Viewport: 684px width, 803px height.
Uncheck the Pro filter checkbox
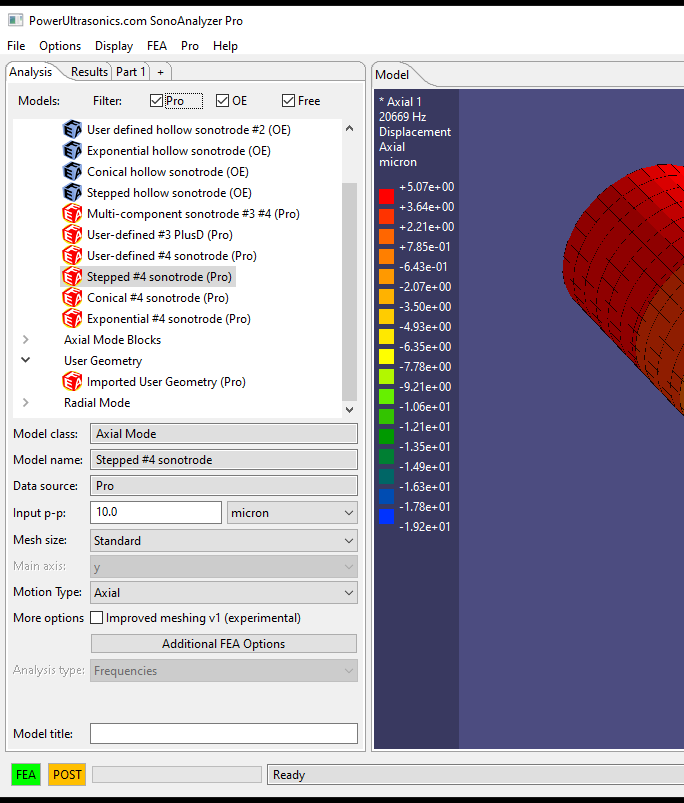pyautogui.click(x=156, y=101)
